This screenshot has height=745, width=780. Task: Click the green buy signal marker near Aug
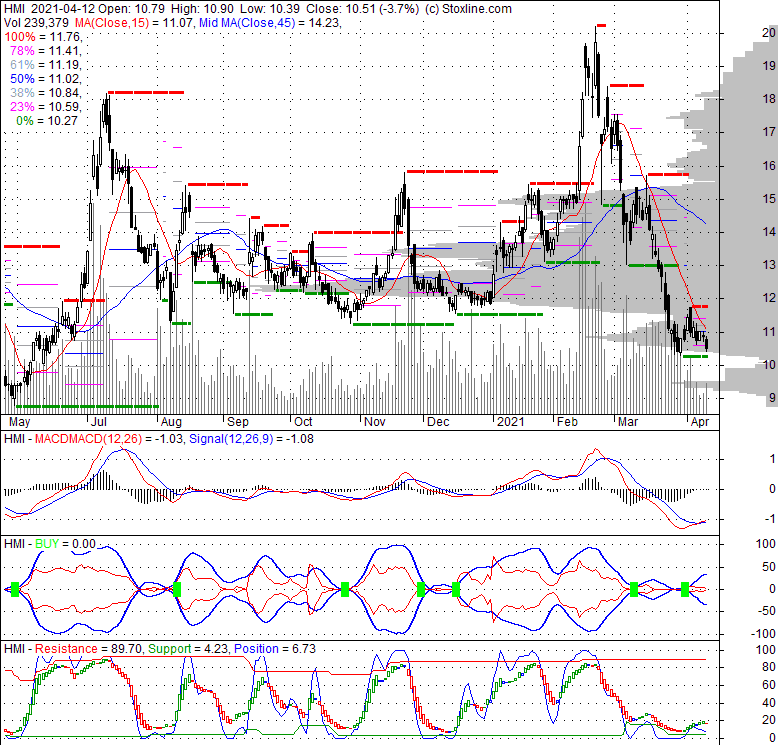(x=177, y=589)
